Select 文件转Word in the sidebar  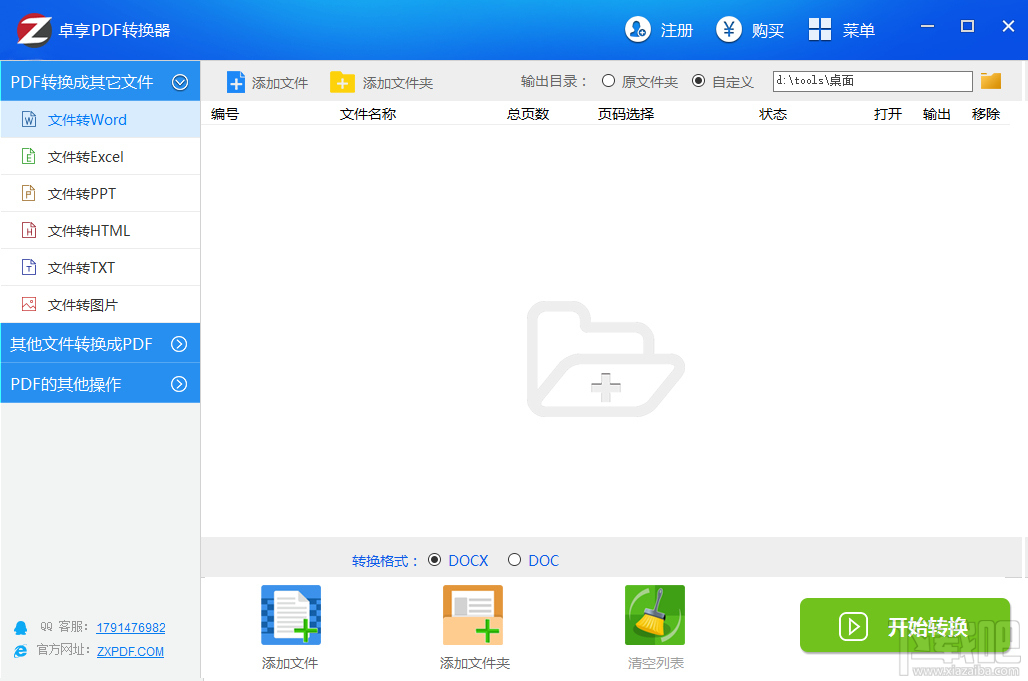click(x=100, y=119)
